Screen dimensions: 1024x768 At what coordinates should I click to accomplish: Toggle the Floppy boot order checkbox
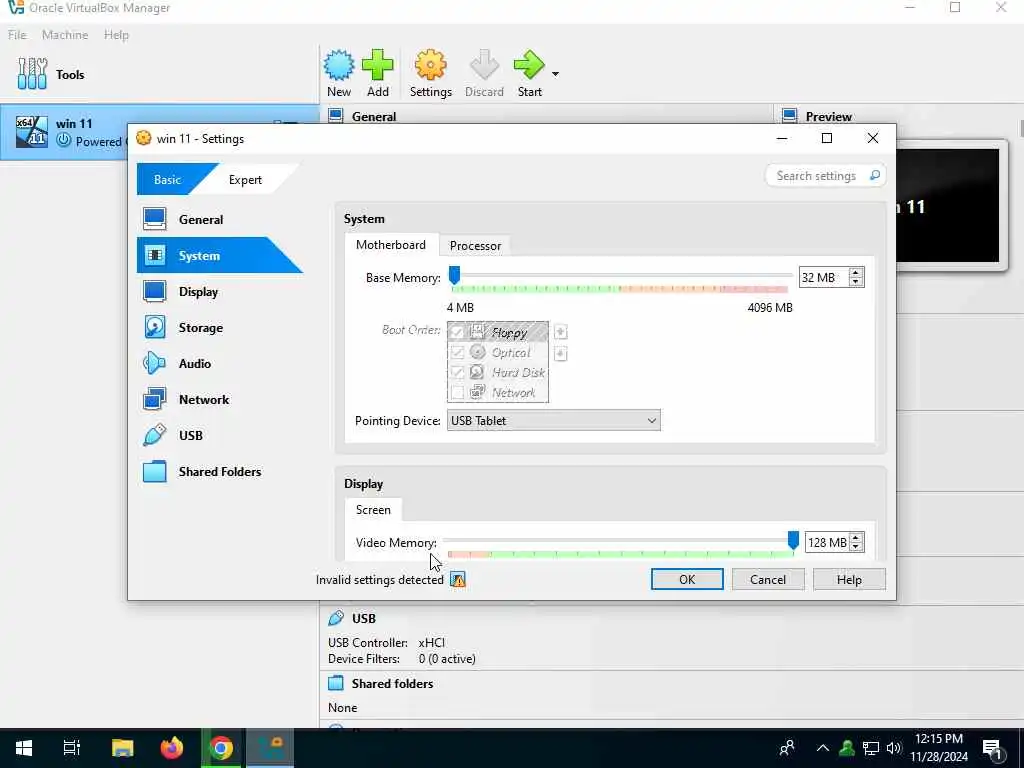point(457,332)
